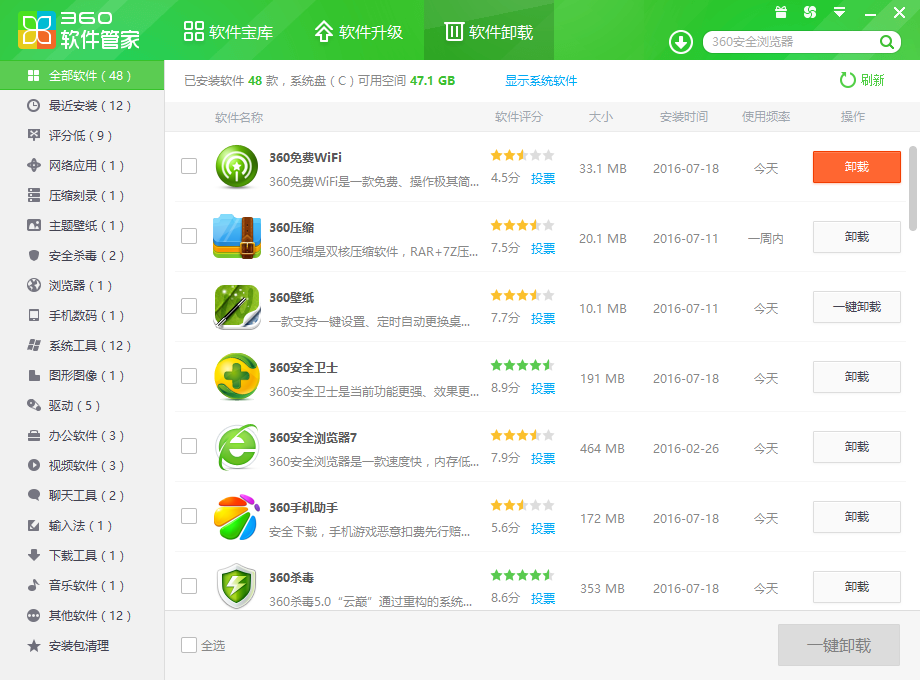The width and height of the screenshot is (920, 680).
Task: Click the software list vertical scrollbar
Action: 912,188
